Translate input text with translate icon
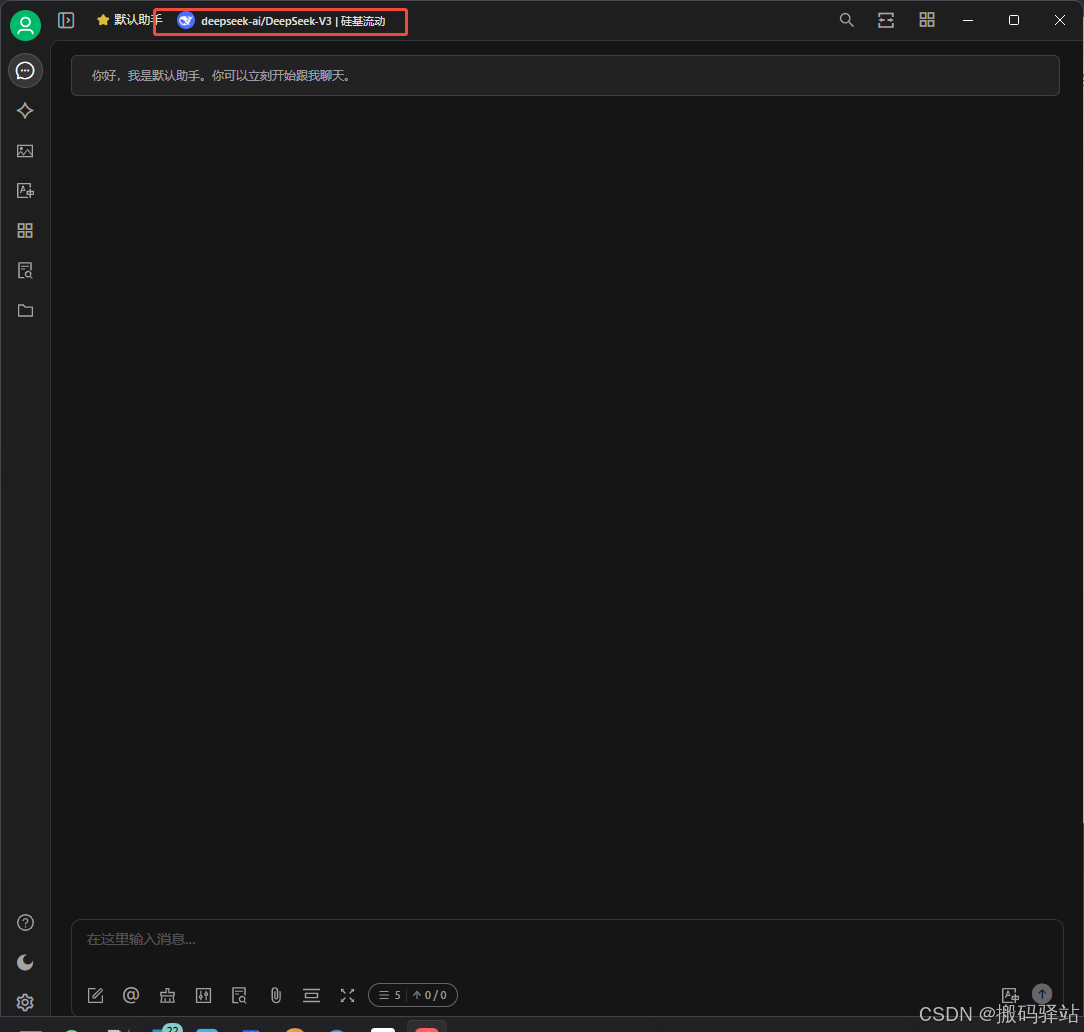1084x1032 pixels. pyautogui.click(x=1010, y=995)
